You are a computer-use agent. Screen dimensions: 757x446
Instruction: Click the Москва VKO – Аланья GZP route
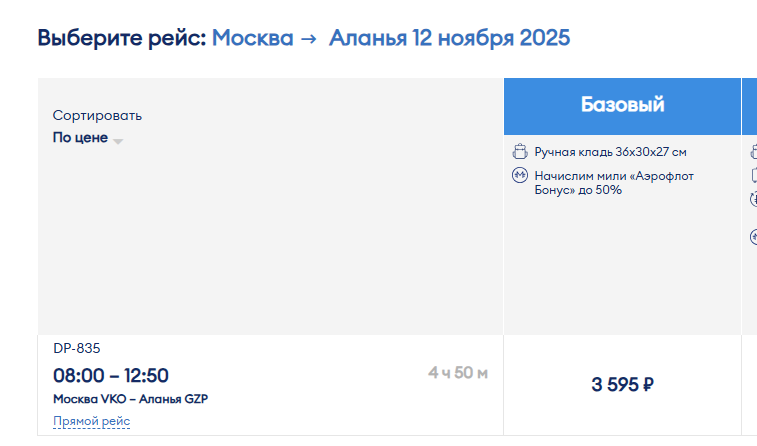click(x=130, y=399)
